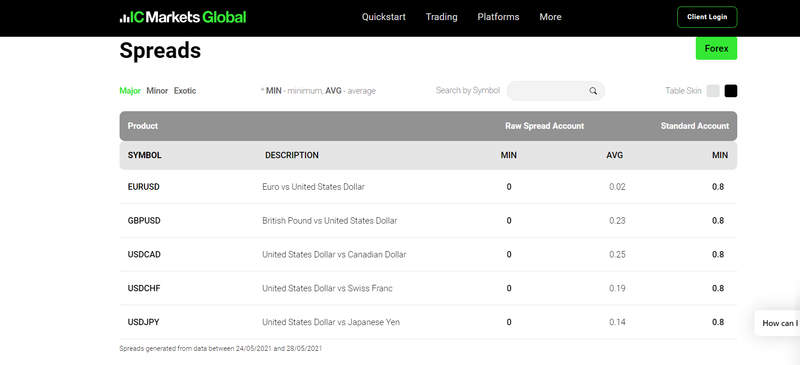Open the Platforms menu

click(x=498, y=17)
